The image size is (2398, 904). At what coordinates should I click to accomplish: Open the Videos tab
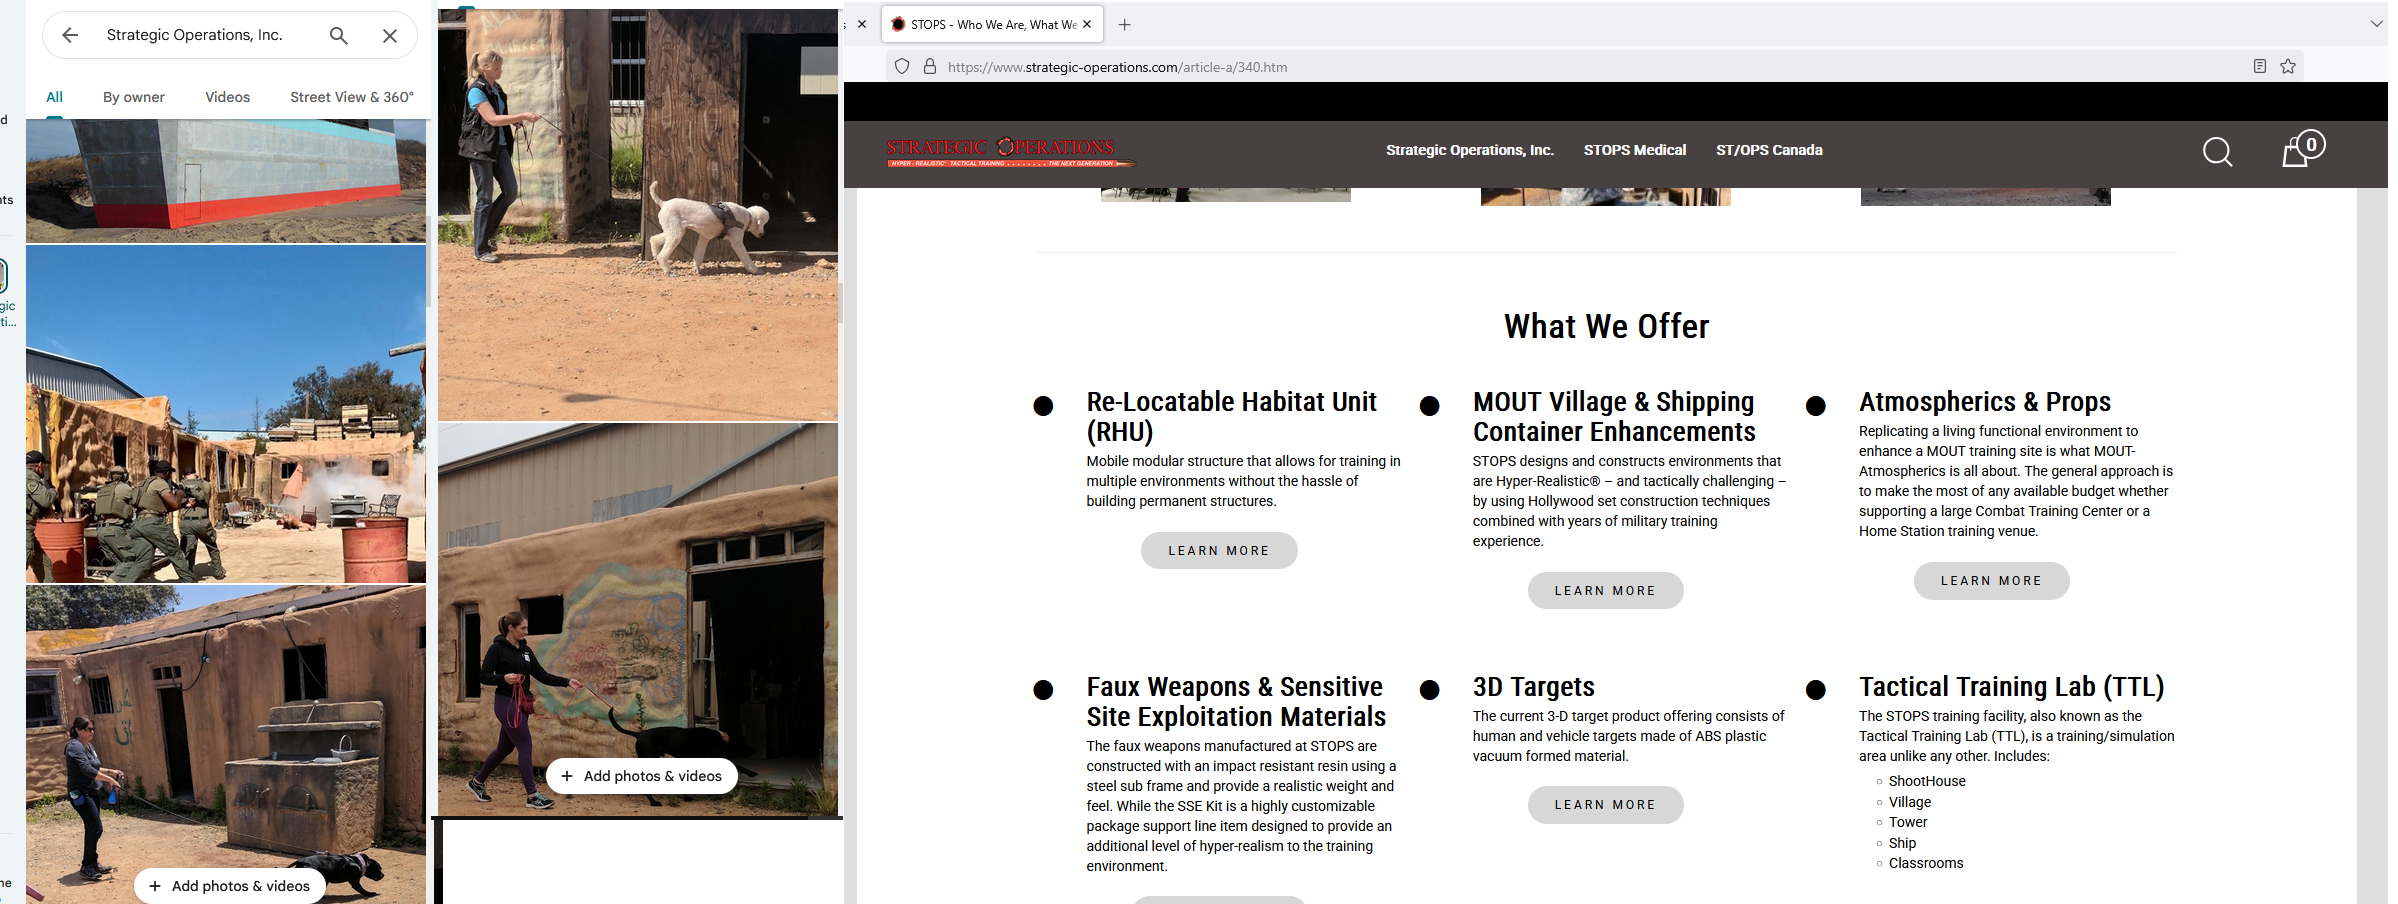[228, 97]
